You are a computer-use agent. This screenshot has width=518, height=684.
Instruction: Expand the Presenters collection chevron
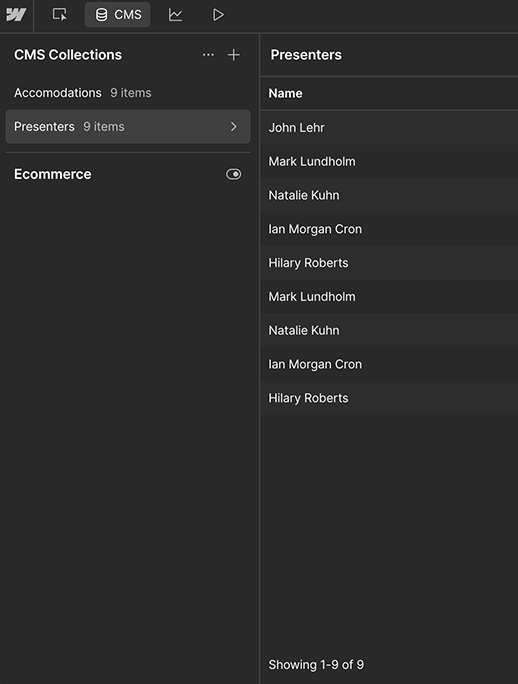(x=234, y=127)
